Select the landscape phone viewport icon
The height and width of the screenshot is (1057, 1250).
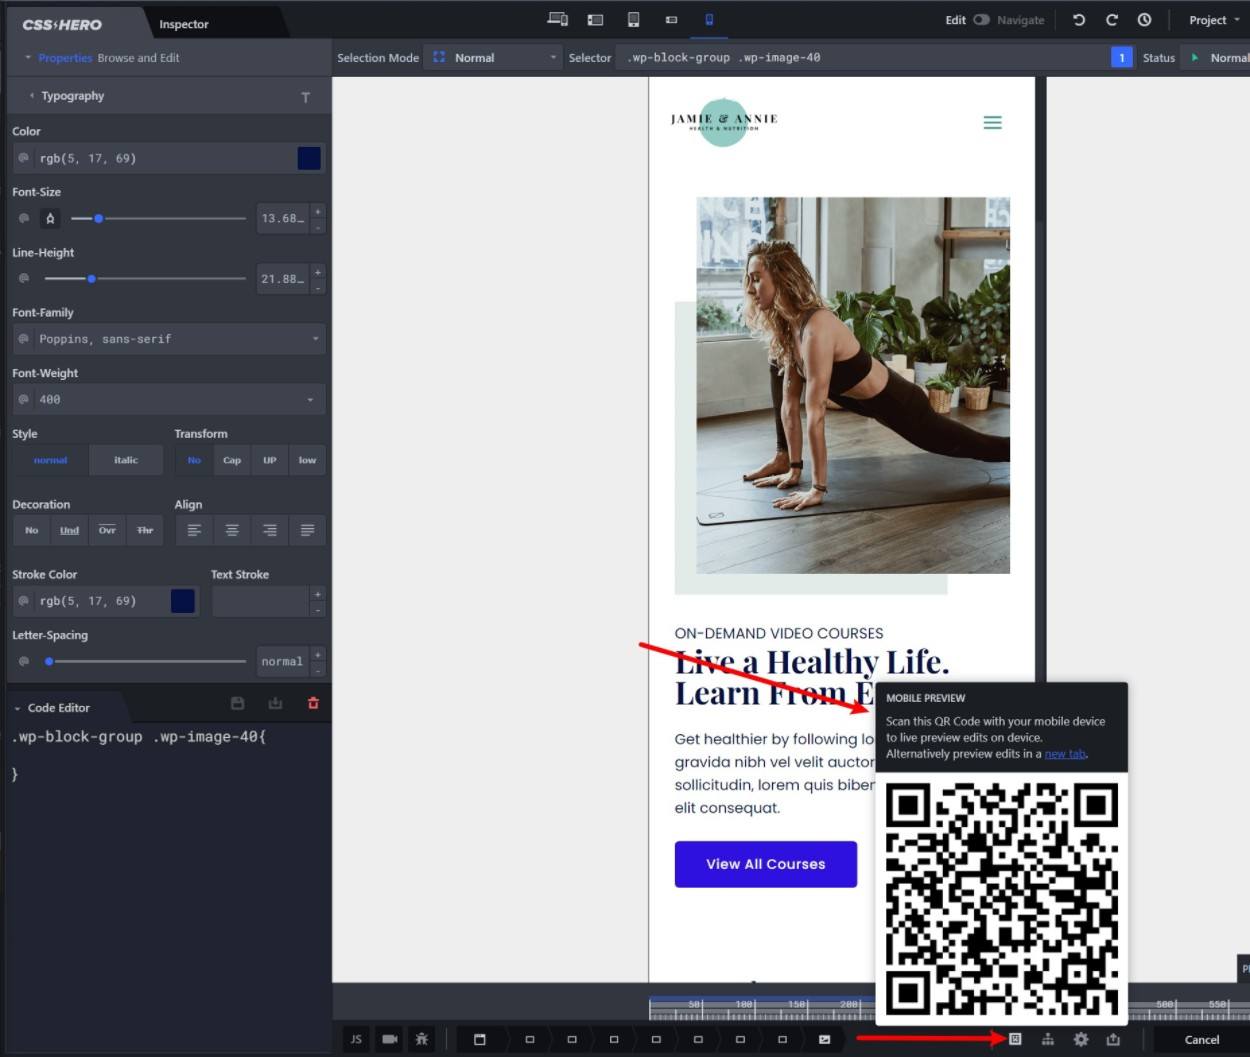[671, 19]
